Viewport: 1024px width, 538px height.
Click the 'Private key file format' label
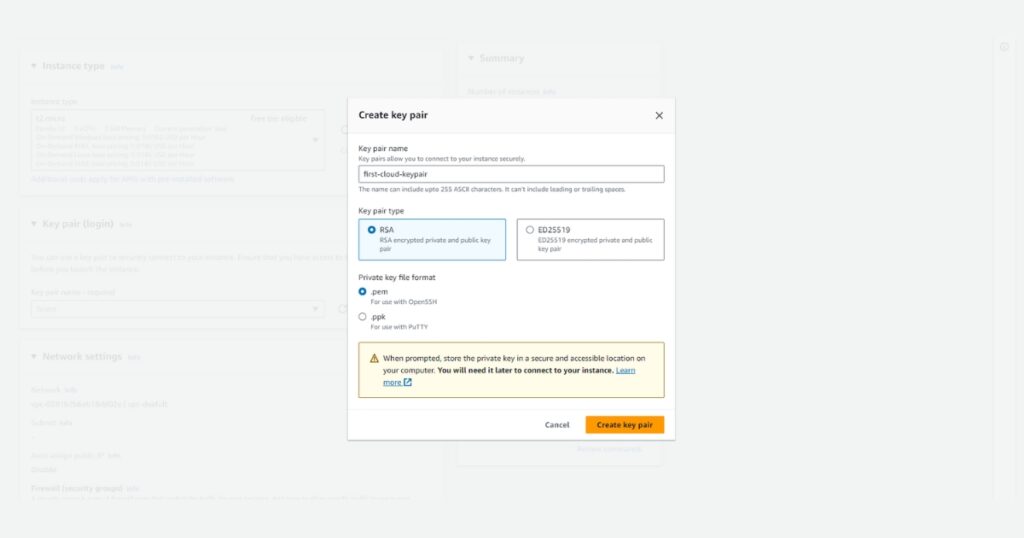coord(397,277)
